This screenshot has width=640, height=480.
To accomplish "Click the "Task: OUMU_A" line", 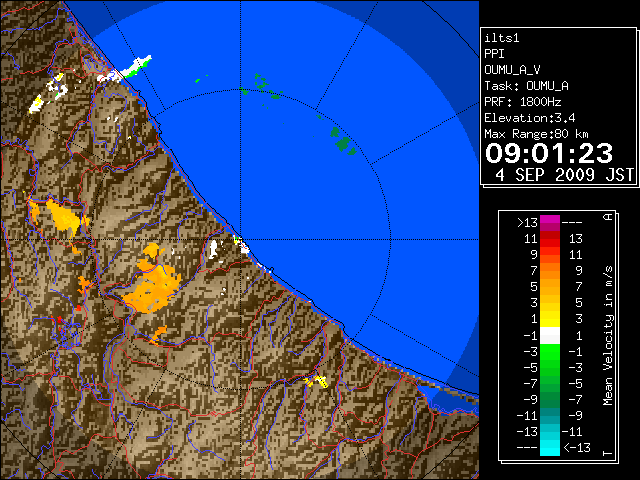I will pyautogui.click(x=526, y=86).
